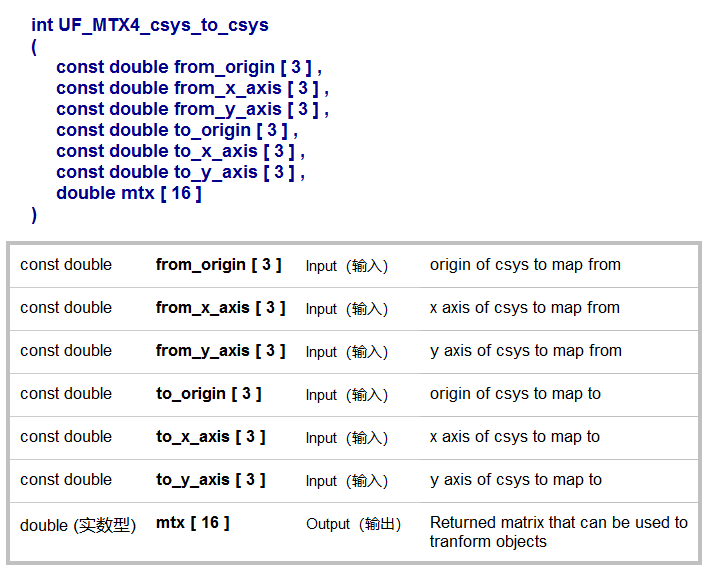
Task: Select signature line 'double mtx [ 16 ]'
Action: point(128,193)
